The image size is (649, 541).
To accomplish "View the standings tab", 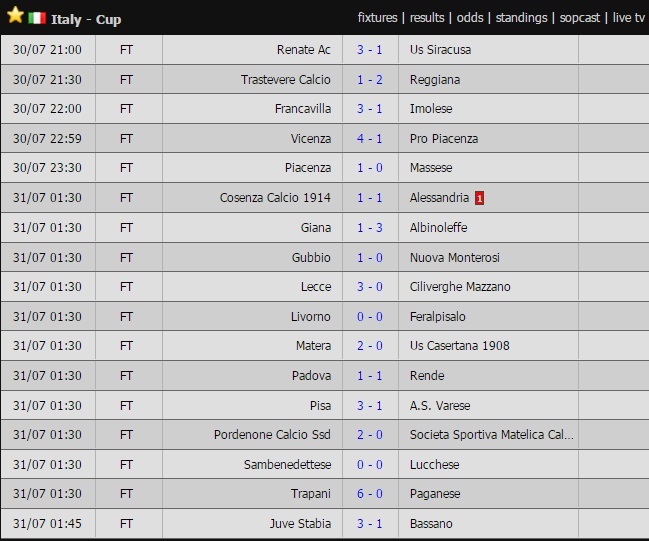I will (521, 18).
